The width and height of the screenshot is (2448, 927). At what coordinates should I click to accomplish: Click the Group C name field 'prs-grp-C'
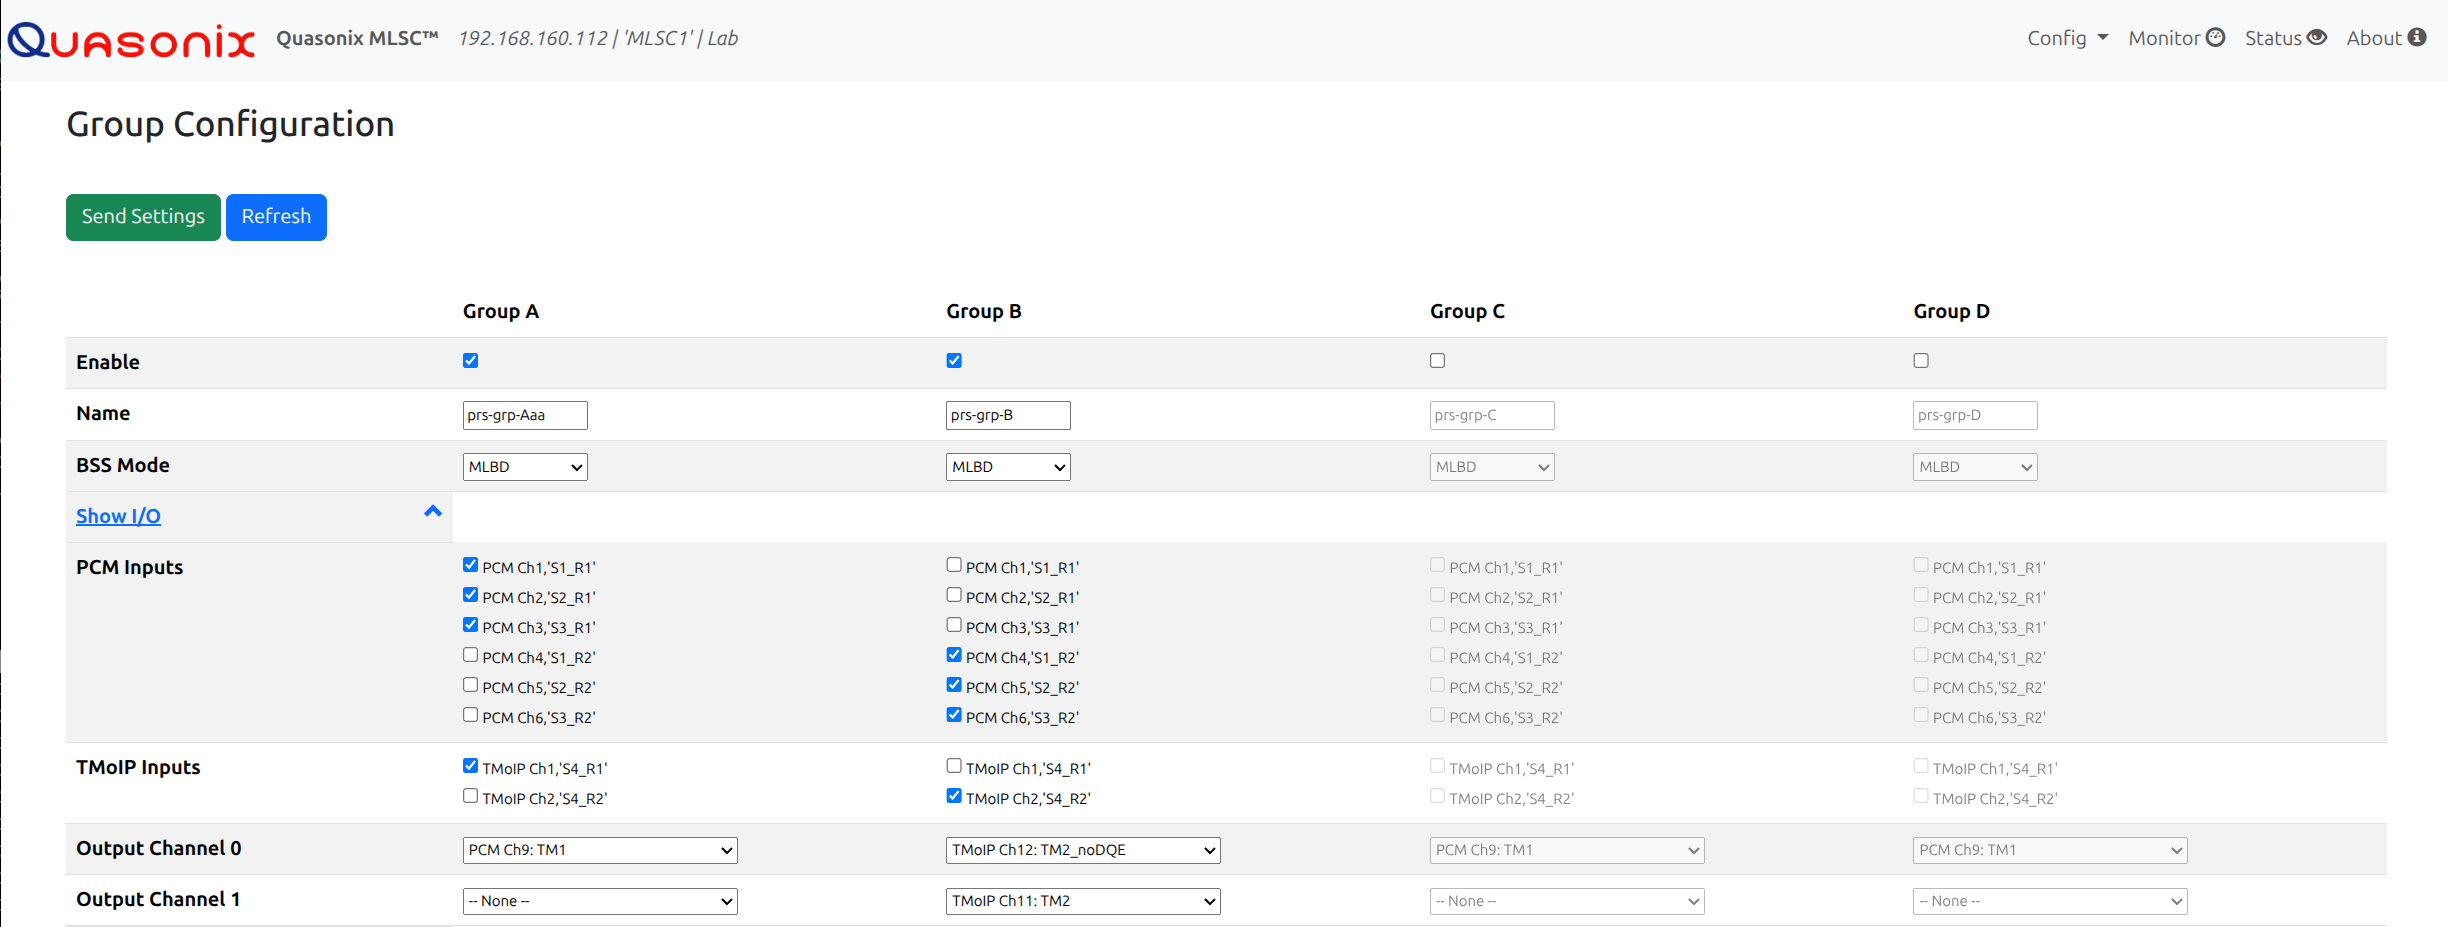1492,415
